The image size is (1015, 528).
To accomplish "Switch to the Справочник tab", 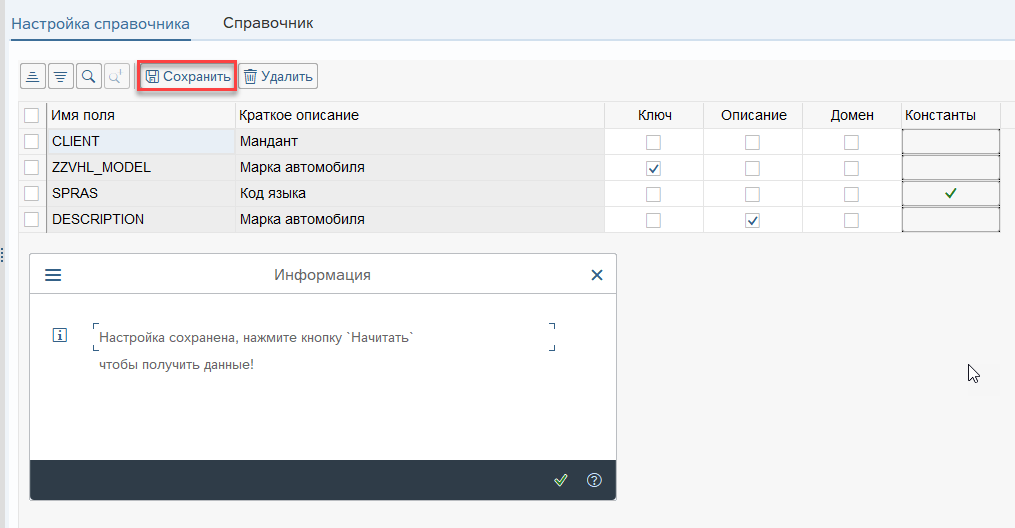I will point(268,23).
